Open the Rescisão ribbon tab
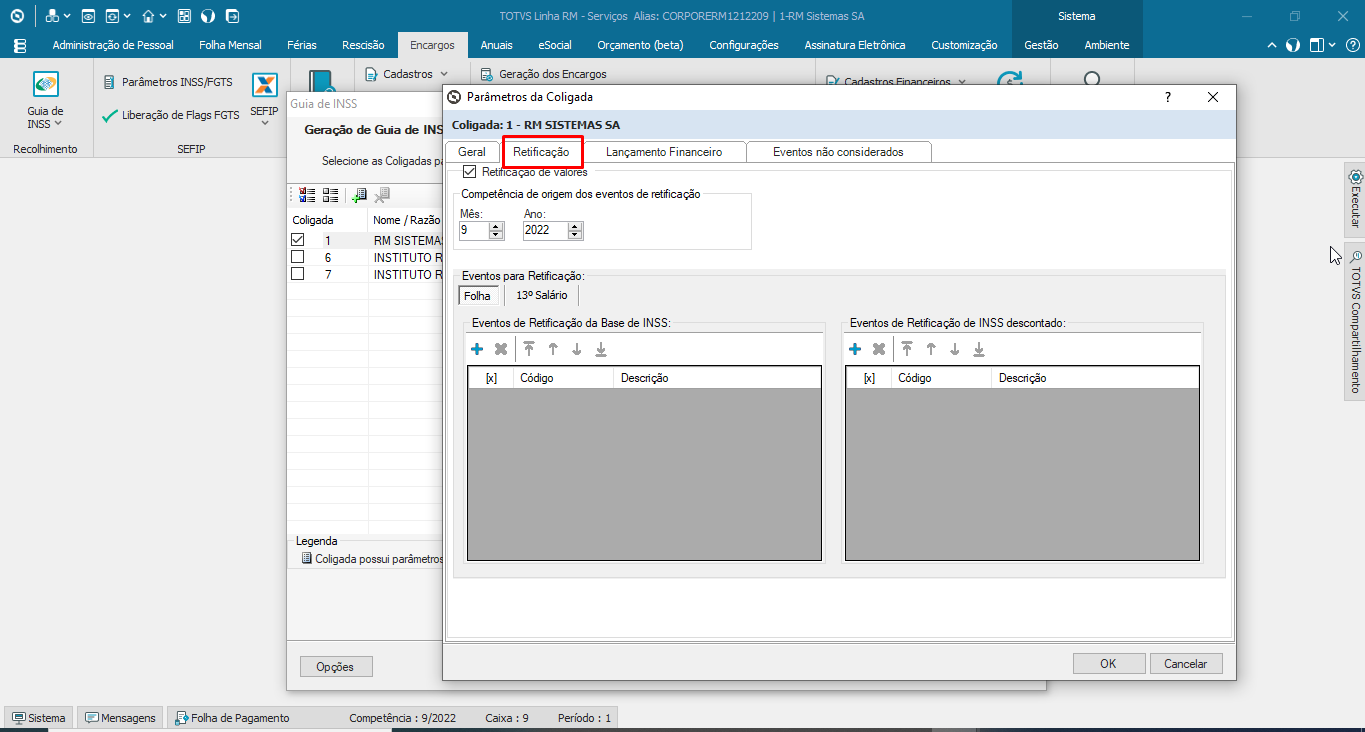This screenshot has height=732, width=1365. (x=363, y=45)
